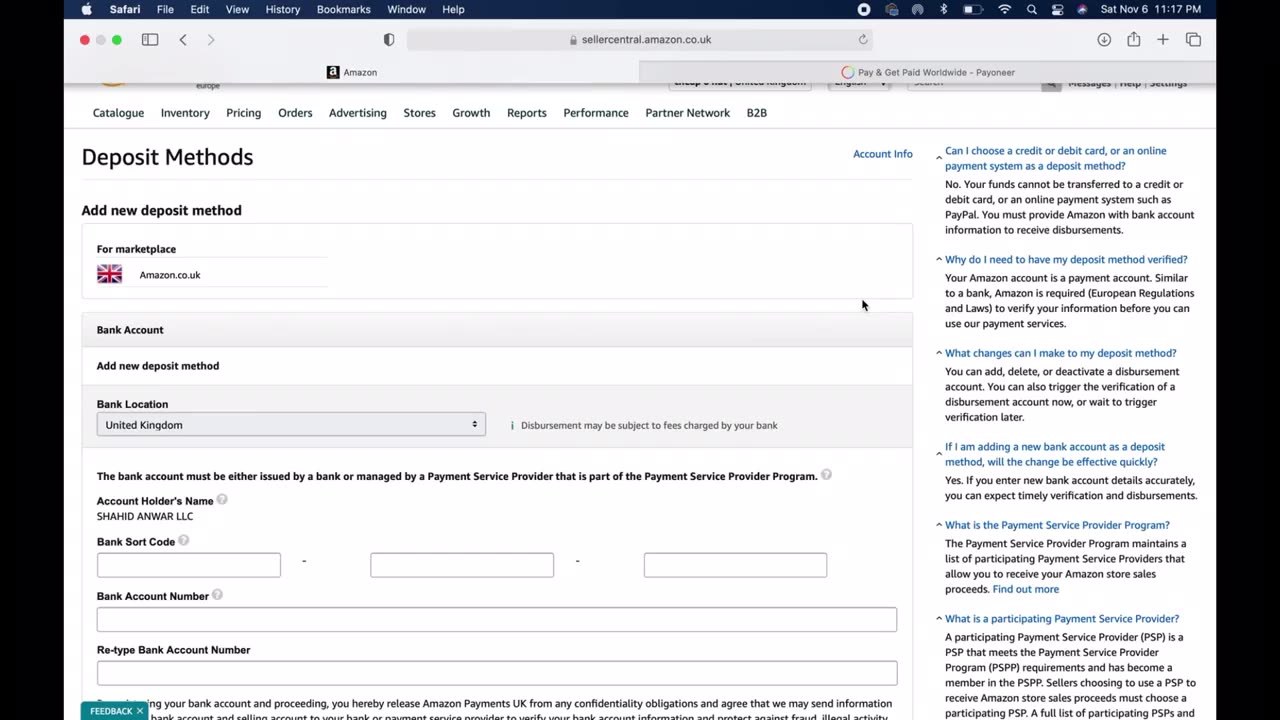The image size is (1280, 720).
Task: Open the Catalogue menu
Action: 118,113
